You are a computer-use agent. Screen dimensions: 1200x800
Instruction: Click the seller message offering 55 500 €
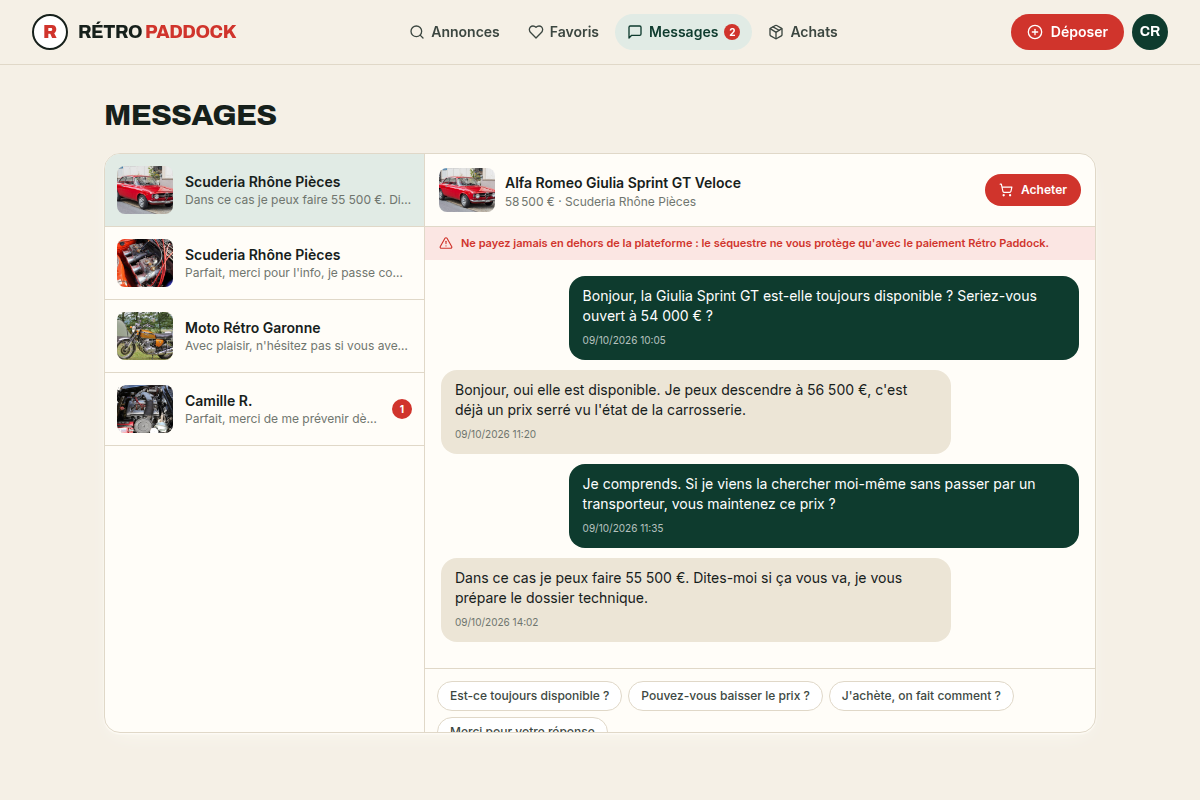[696, 600]
